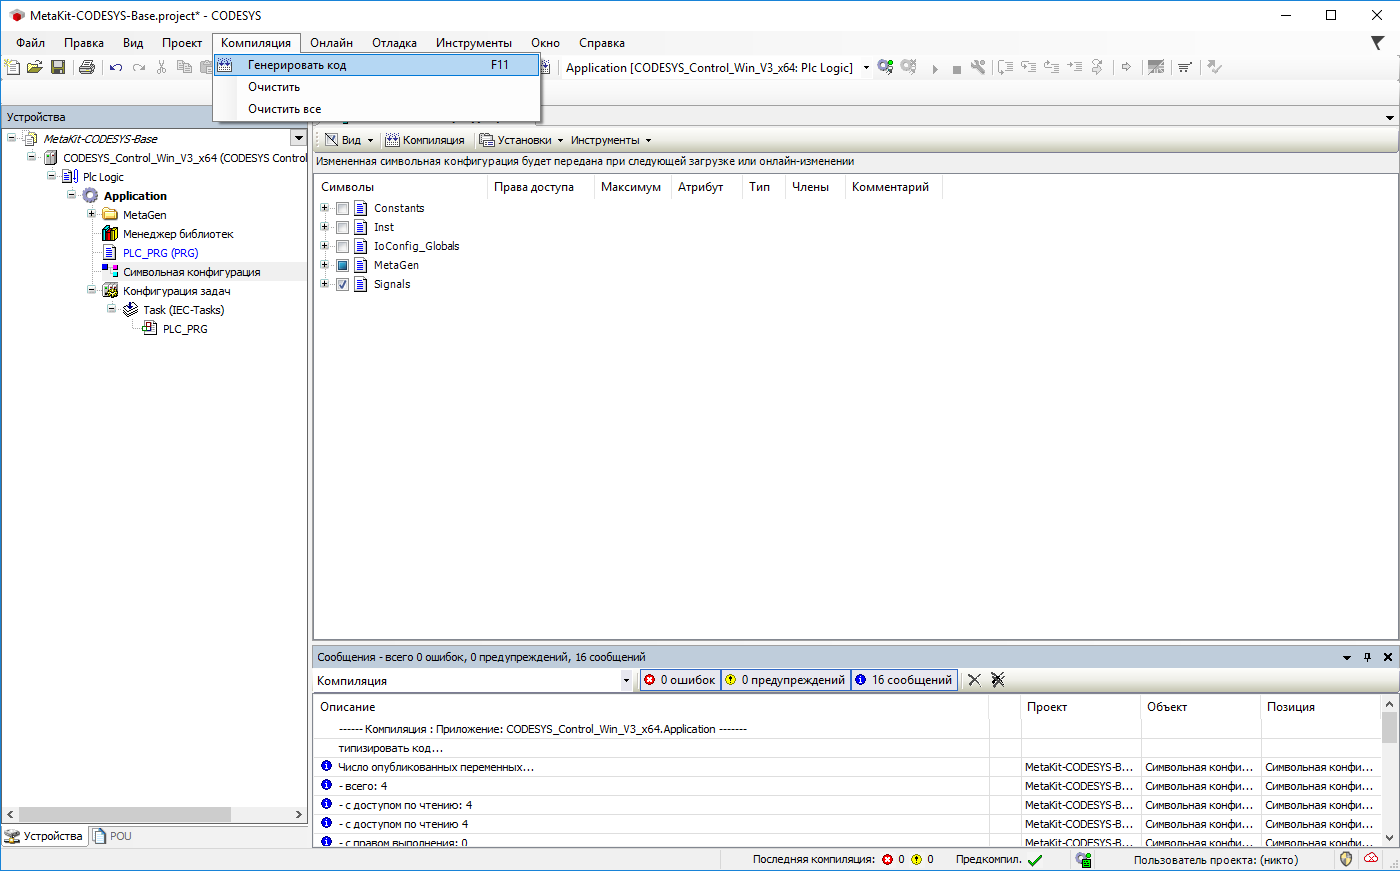1400x871 pixels.
Task: Clear all messages with the crossed-list icon
Action: click(998, 680)
